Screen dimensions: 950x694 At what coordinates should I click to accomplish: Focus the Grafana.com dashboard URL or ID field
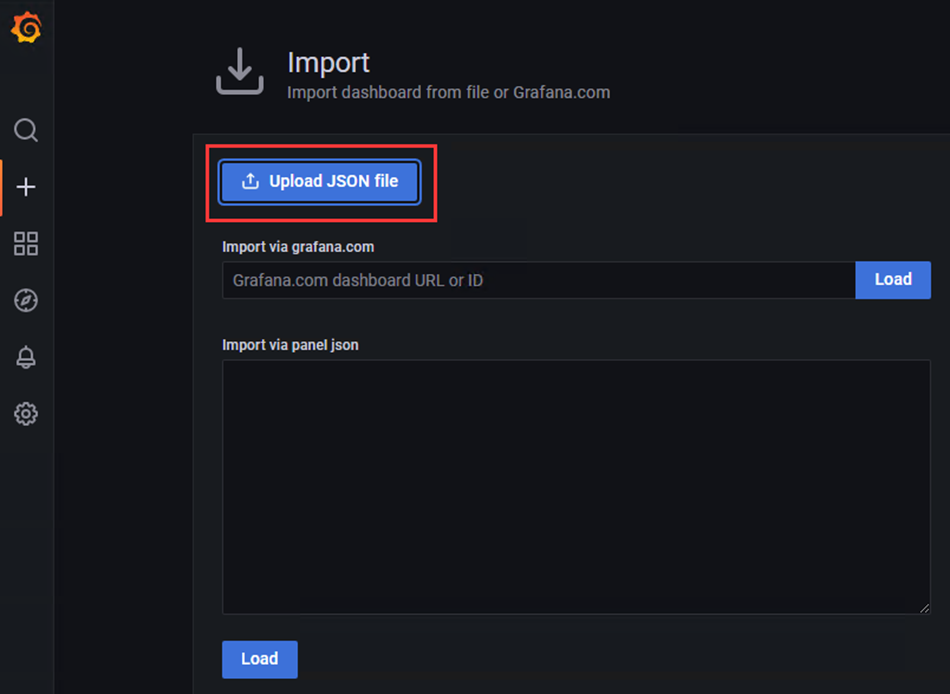click(539, 280)
